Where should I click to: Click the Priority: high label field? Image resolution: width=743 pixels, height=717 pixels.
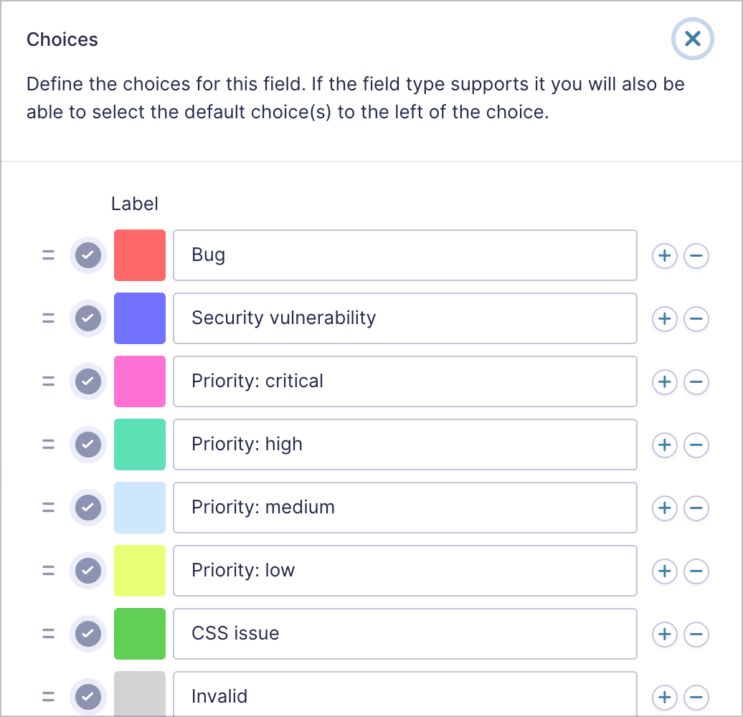405,445
